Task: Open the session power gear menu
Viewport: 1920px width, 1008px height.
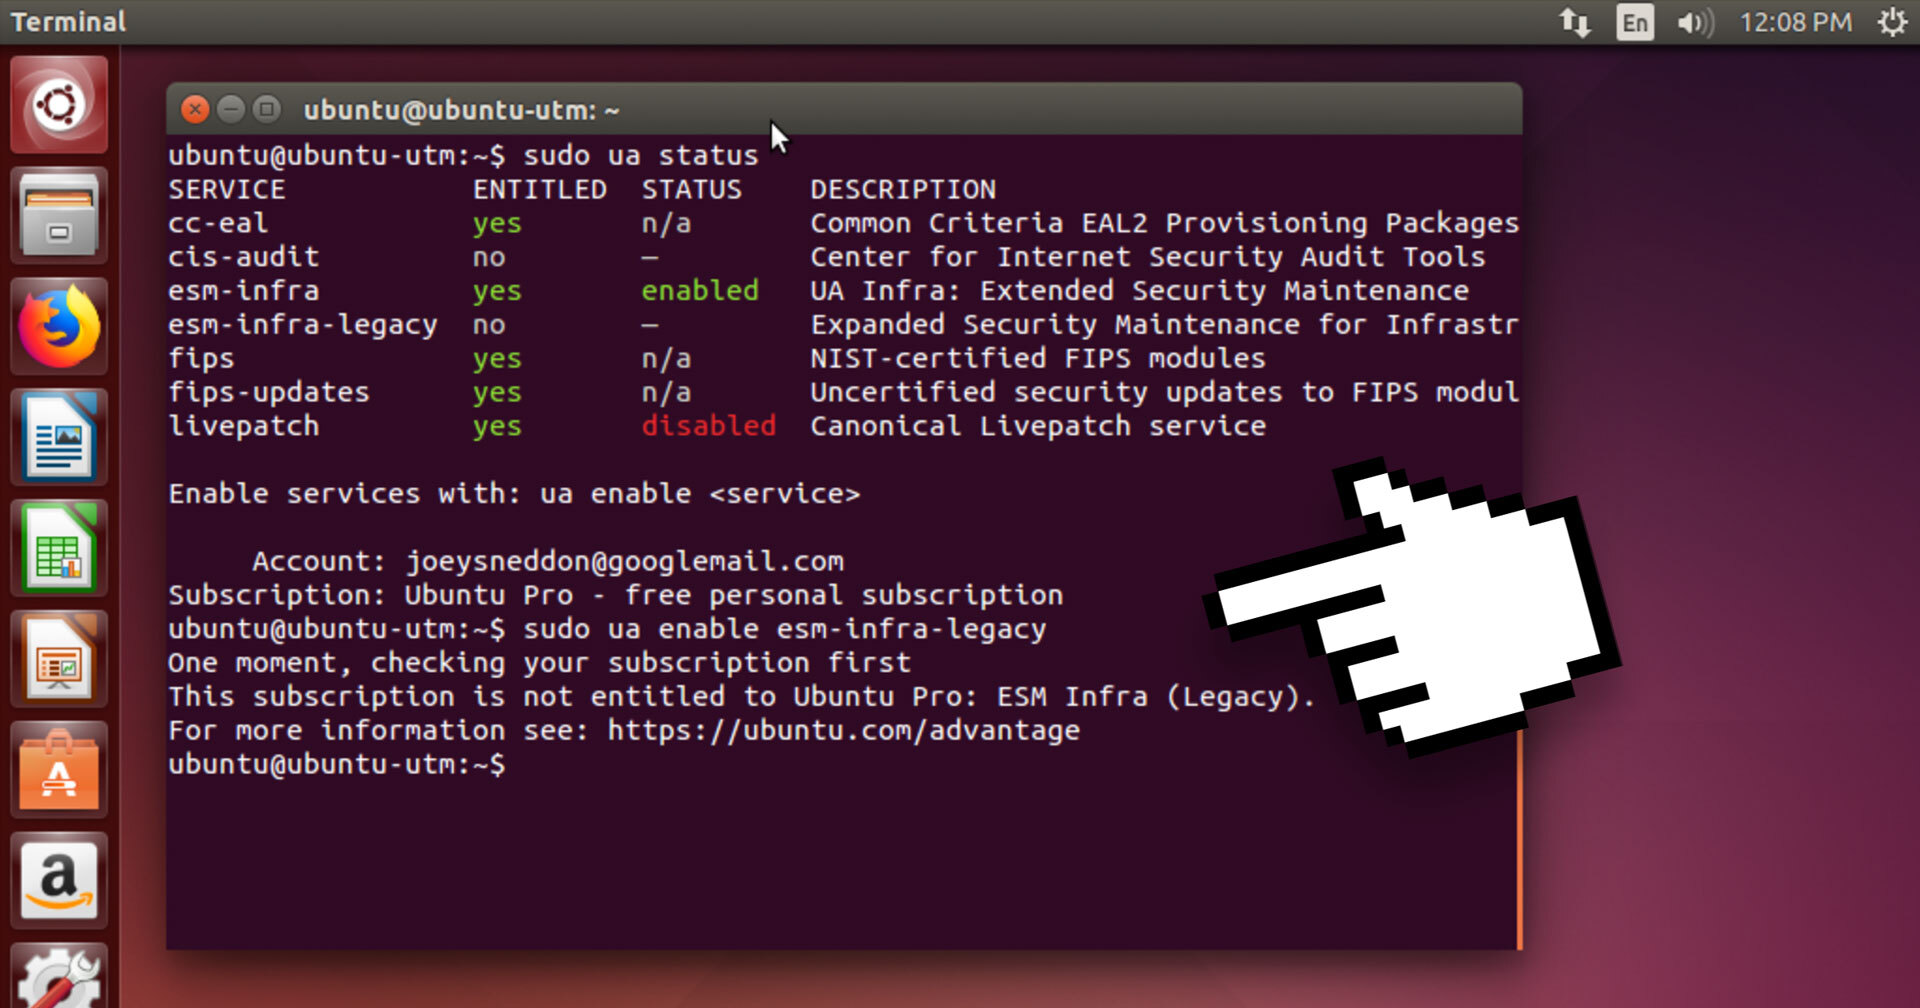Action: pos(1892,22)
